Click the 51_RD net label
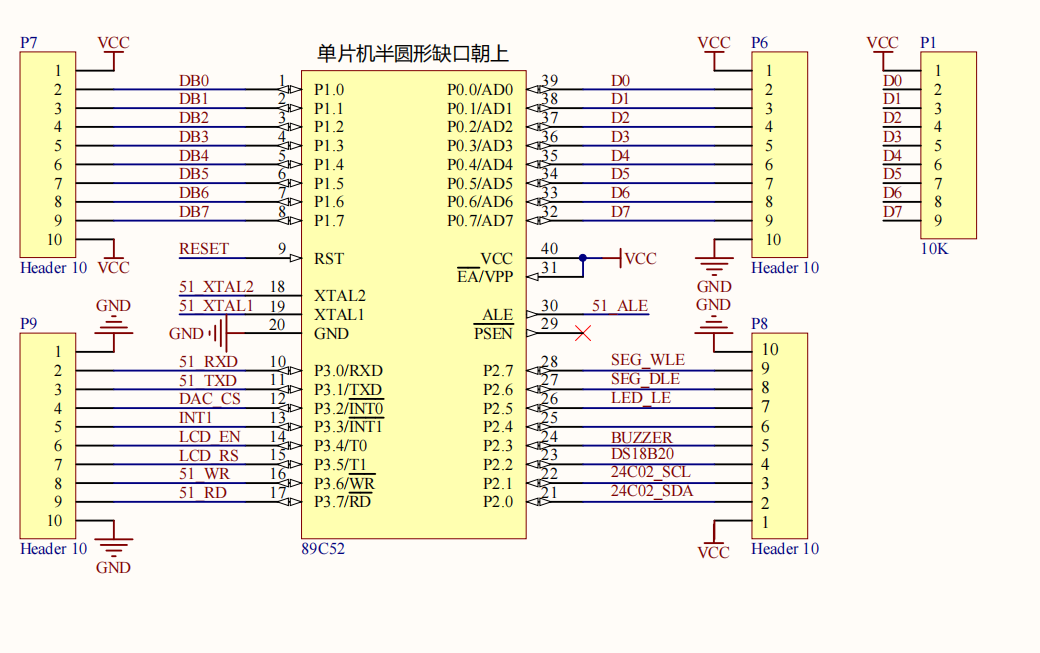This screenshot has width=1040, height=653. [x=203, y=493]
